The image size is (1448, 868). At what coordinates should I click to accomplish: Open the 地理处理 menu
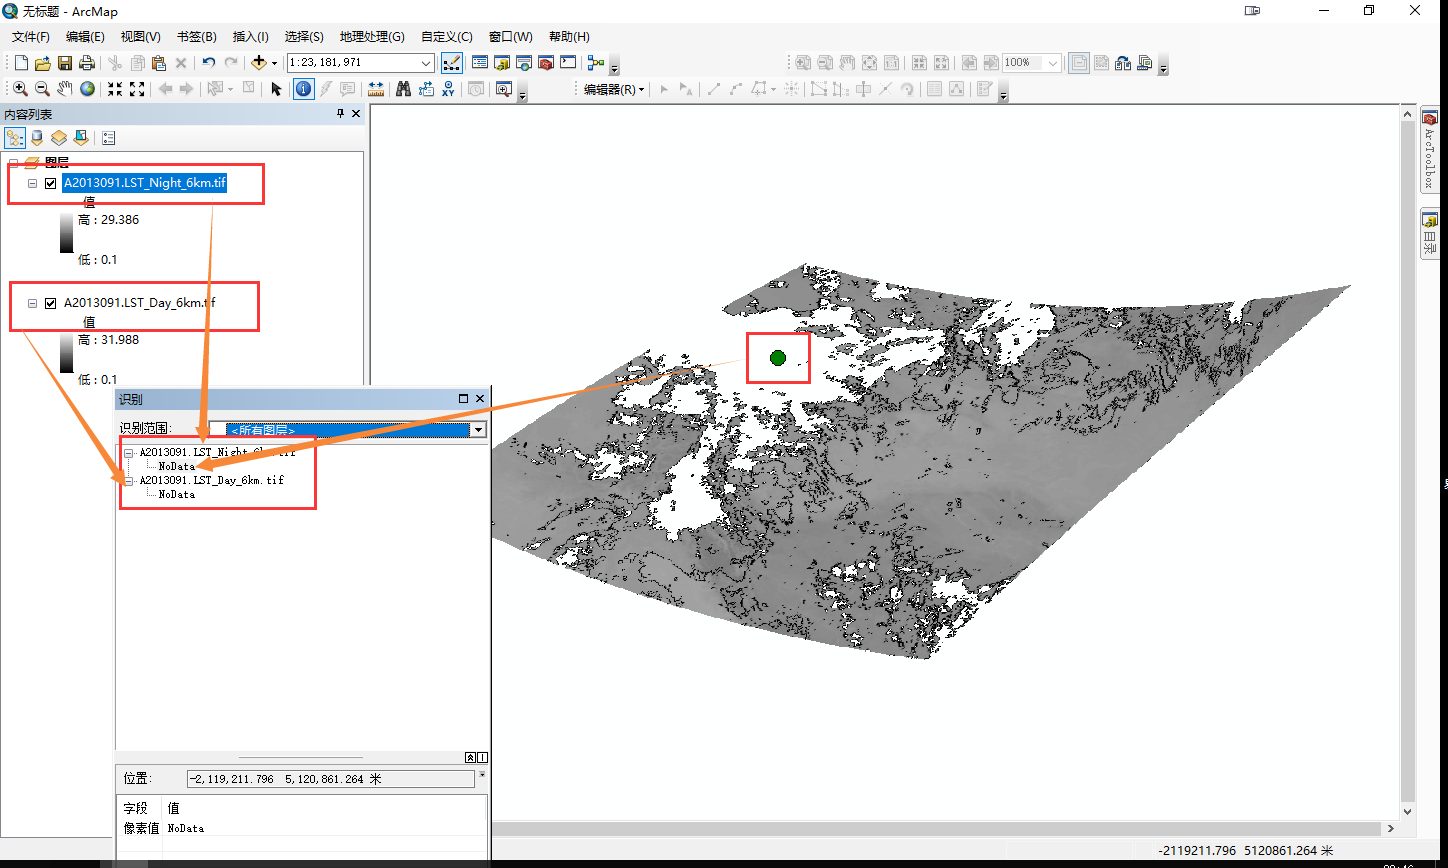click(x=371, y=36)
